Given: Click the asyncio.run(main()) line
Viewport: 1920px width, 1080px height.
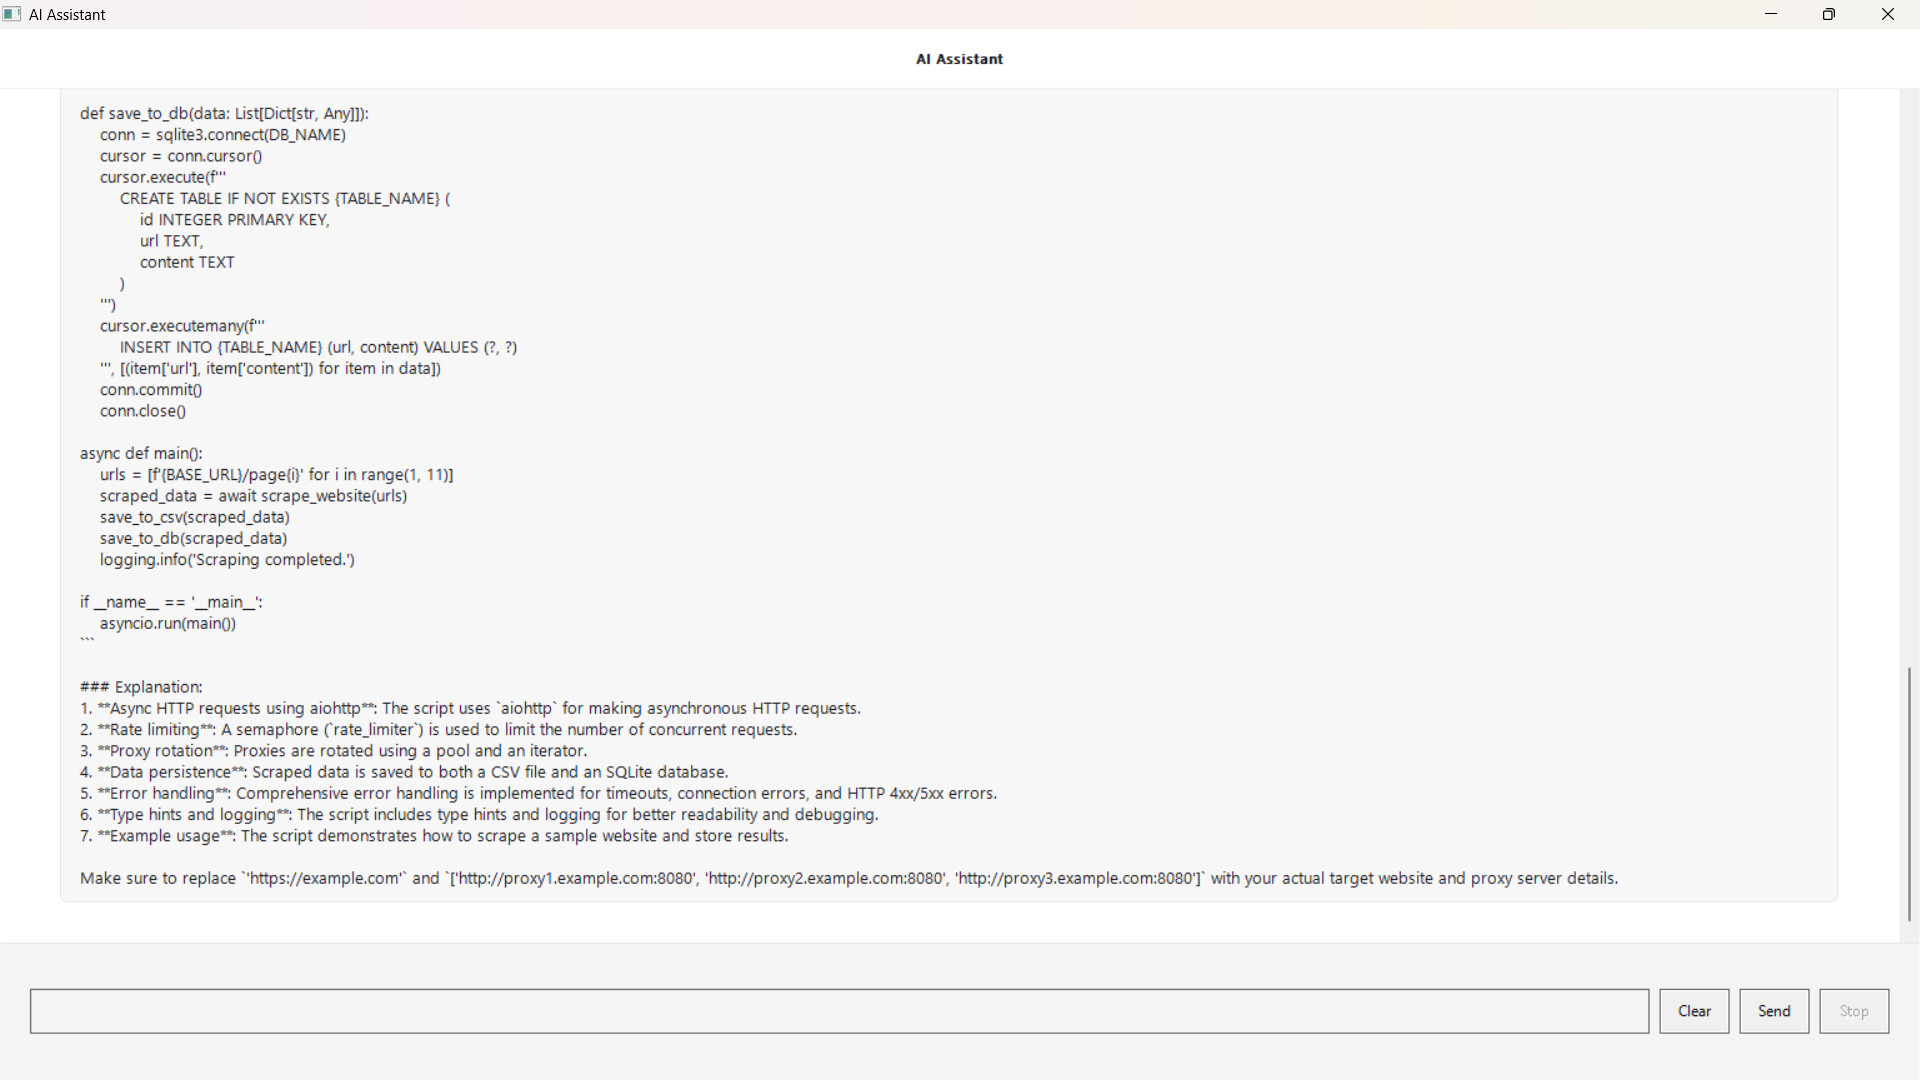Looking at the screenshot, I should click(168, 624).
